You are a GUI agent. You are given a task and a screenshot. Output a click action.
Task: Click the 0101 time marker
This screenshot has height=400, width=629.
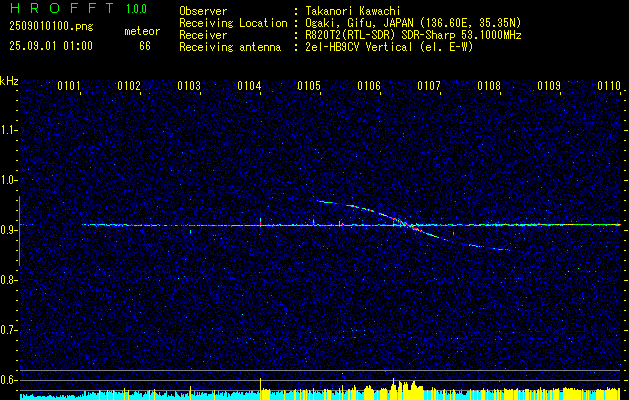[69, 86]
